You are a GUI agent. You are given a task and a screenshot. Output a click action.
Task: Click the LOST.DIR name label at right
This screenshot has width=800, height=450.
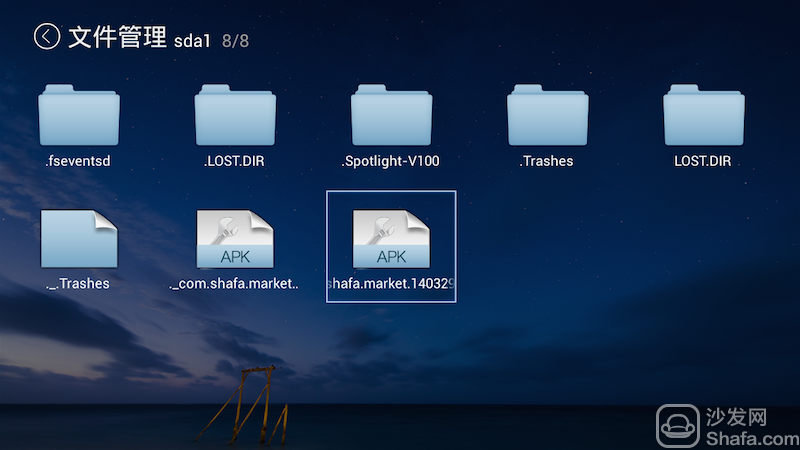[703, 161]
